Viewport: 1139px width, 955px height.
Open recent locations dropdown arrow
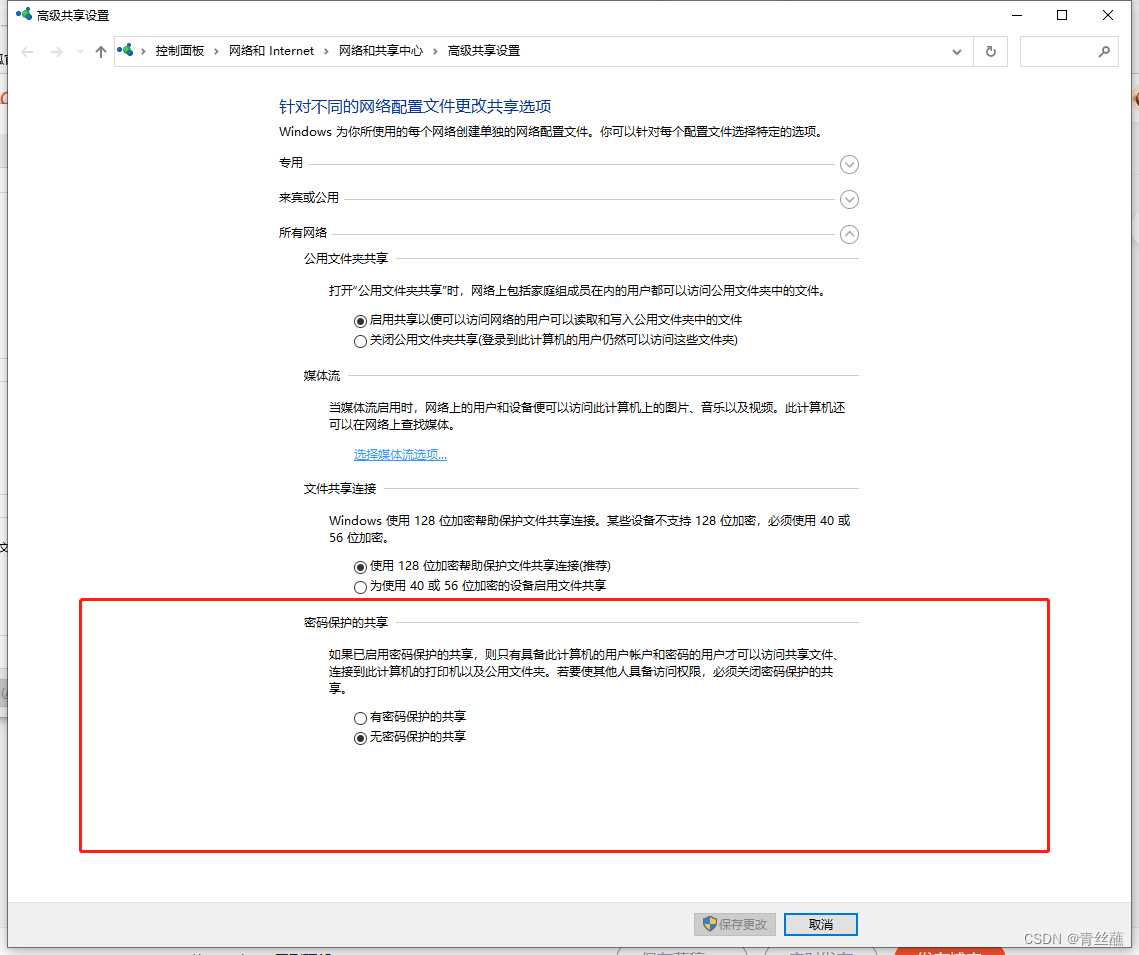coord(80,52)
